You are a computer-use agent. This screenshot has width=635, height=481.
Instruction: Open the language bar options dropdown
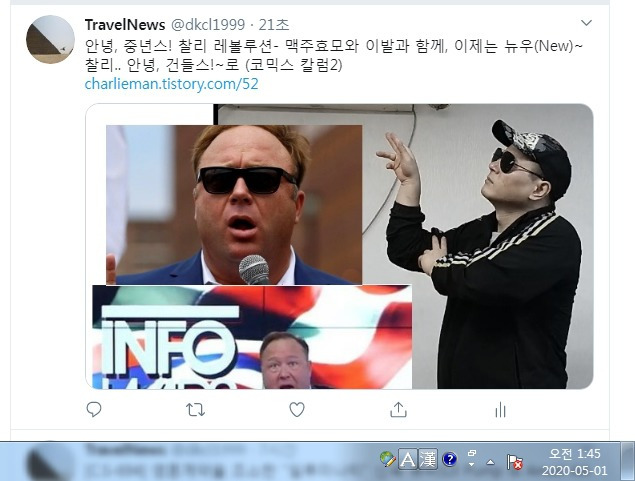(472, 464)
